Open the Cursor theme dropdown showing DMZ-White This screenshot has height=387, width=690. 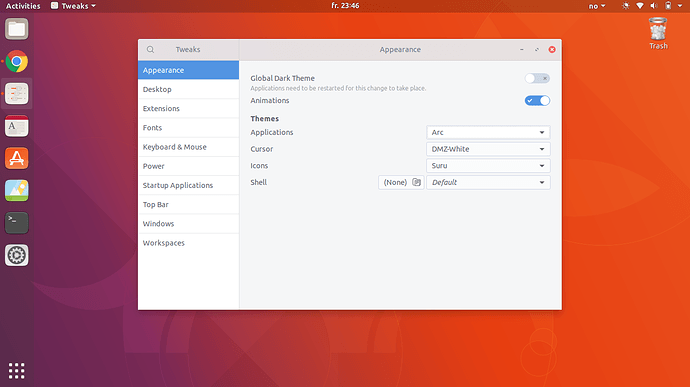click(488, 149)
